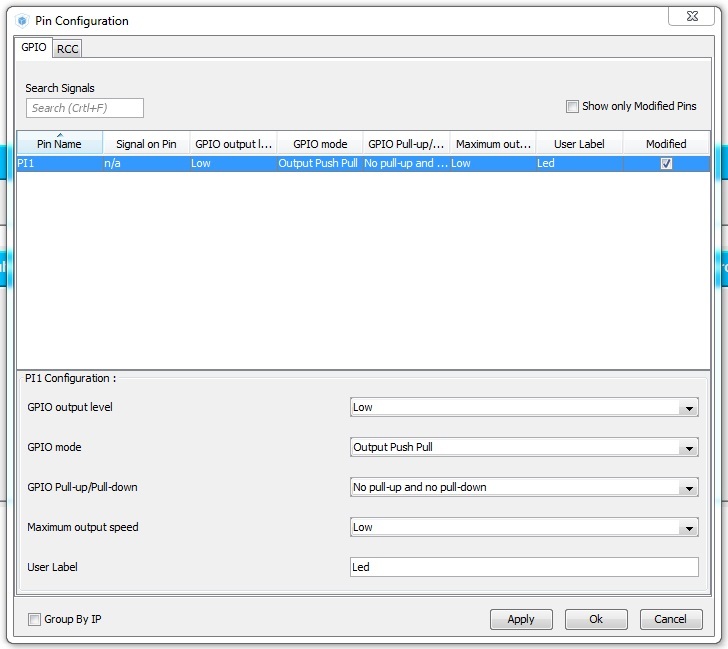The height and width of the screenshot is (649, 728).
Task: Click the GPIO Pull-up column header
Action: point(406,144)
